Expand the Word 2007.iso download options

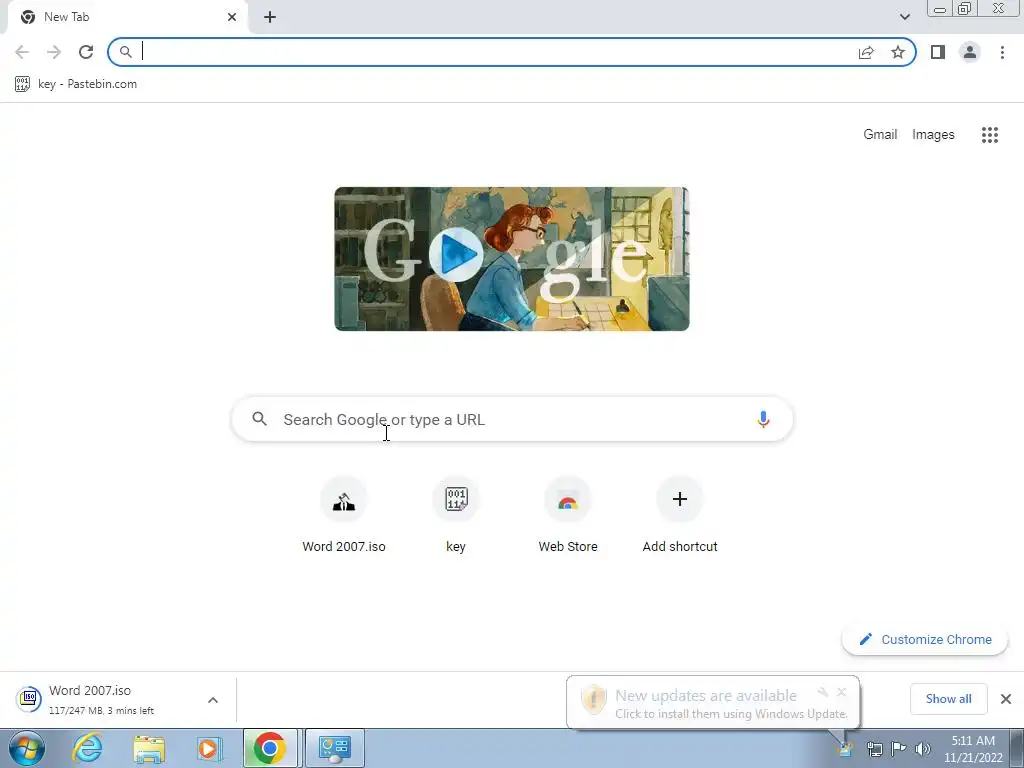click(213, 699)
